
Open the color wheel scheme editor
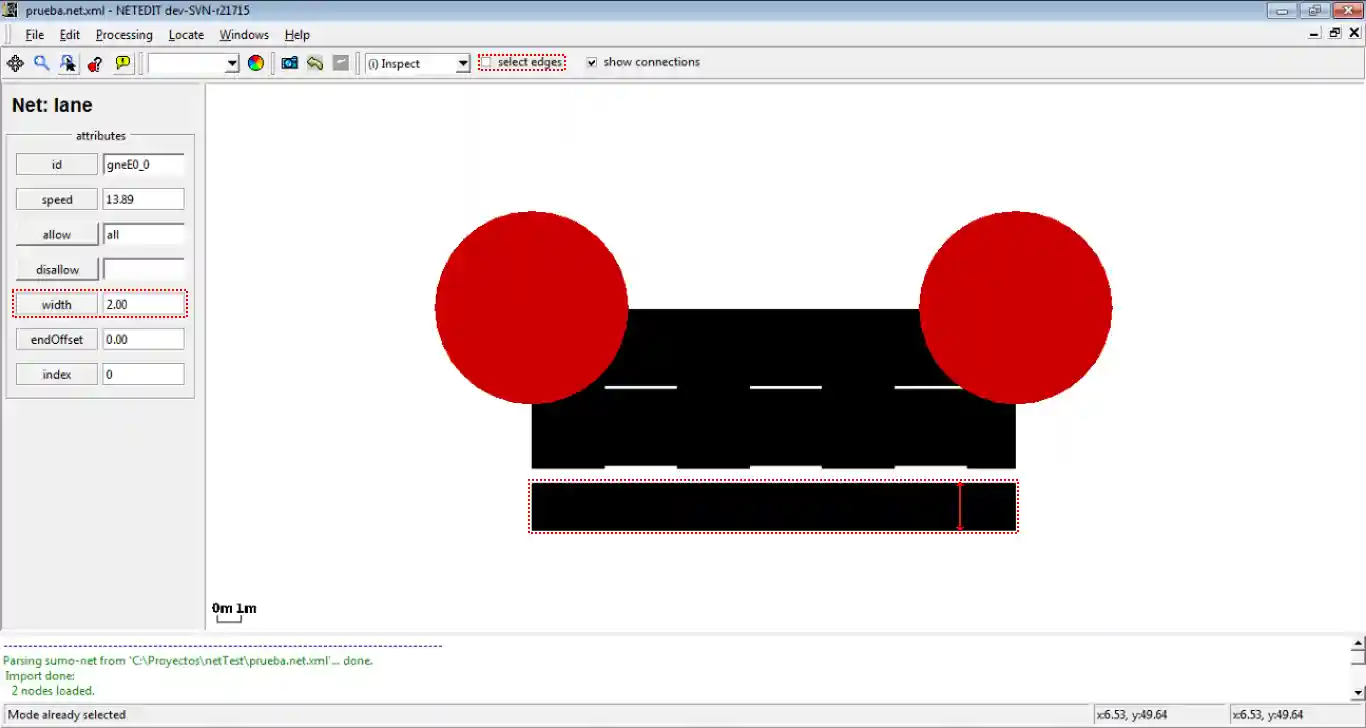click(256, 63)
